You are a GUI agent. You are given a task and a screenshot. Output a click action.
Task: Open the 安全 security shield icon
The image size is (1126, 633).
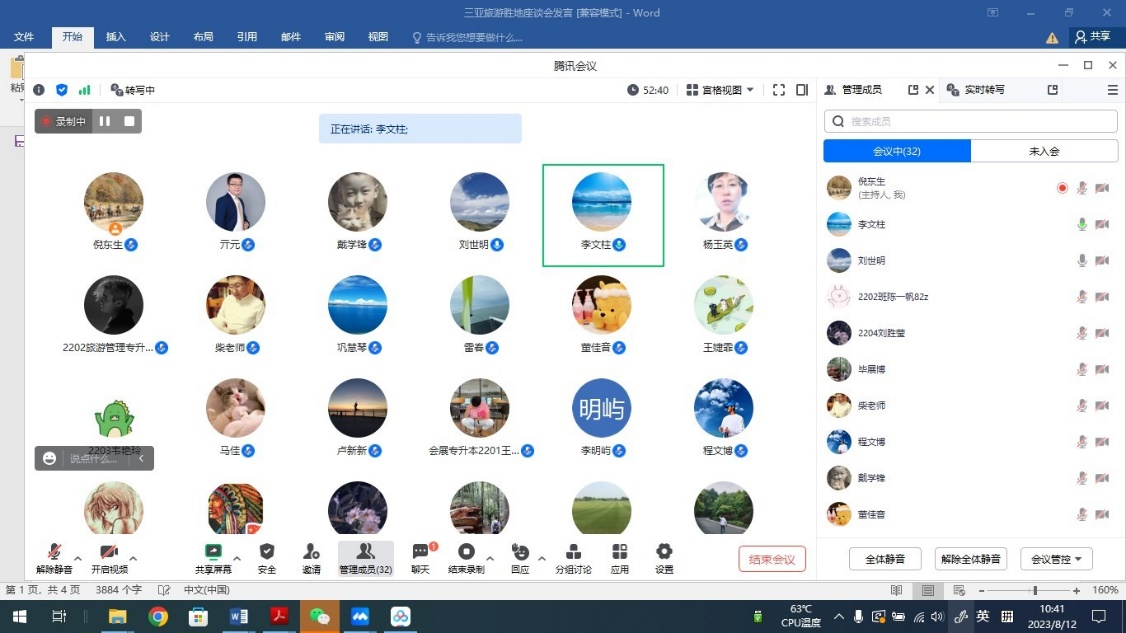(267, 552)
